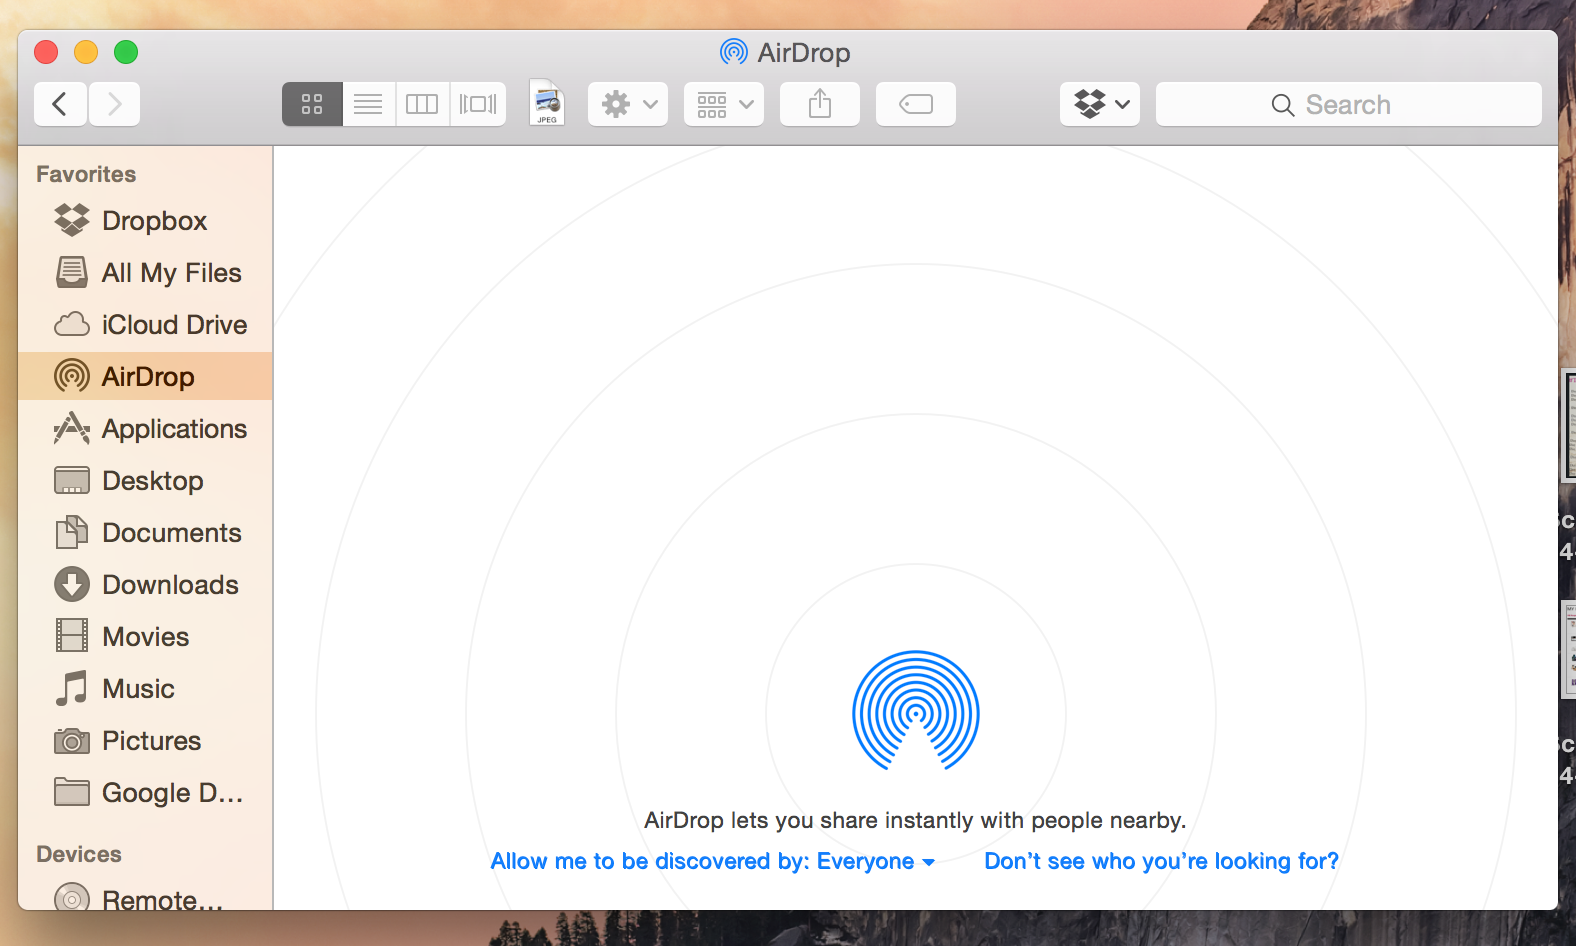The height and width of the screenshot is (946, 1576).
Task: Click the Devices sidebar heading
Action: pyautogui.click(x=79, y=854)
